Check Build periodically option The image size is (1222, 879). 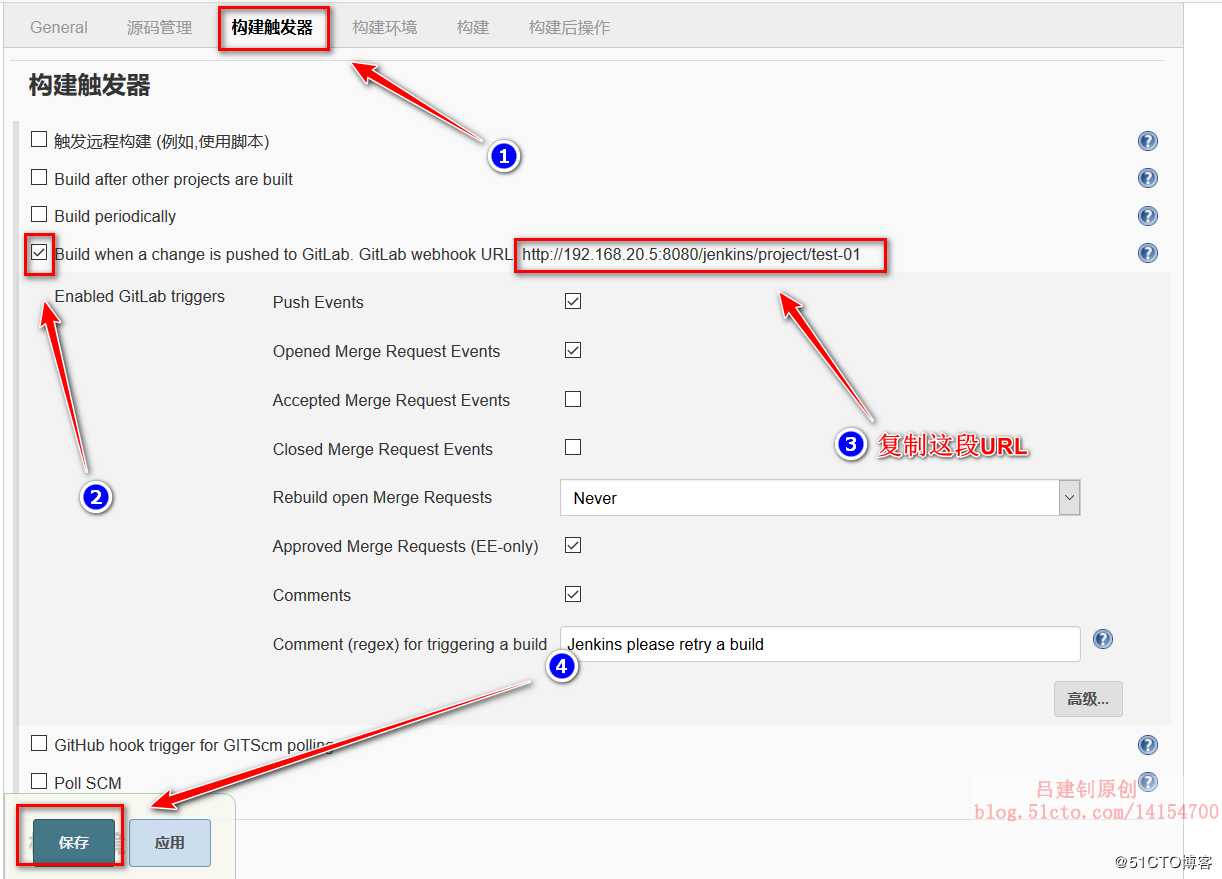coord(39,215)
